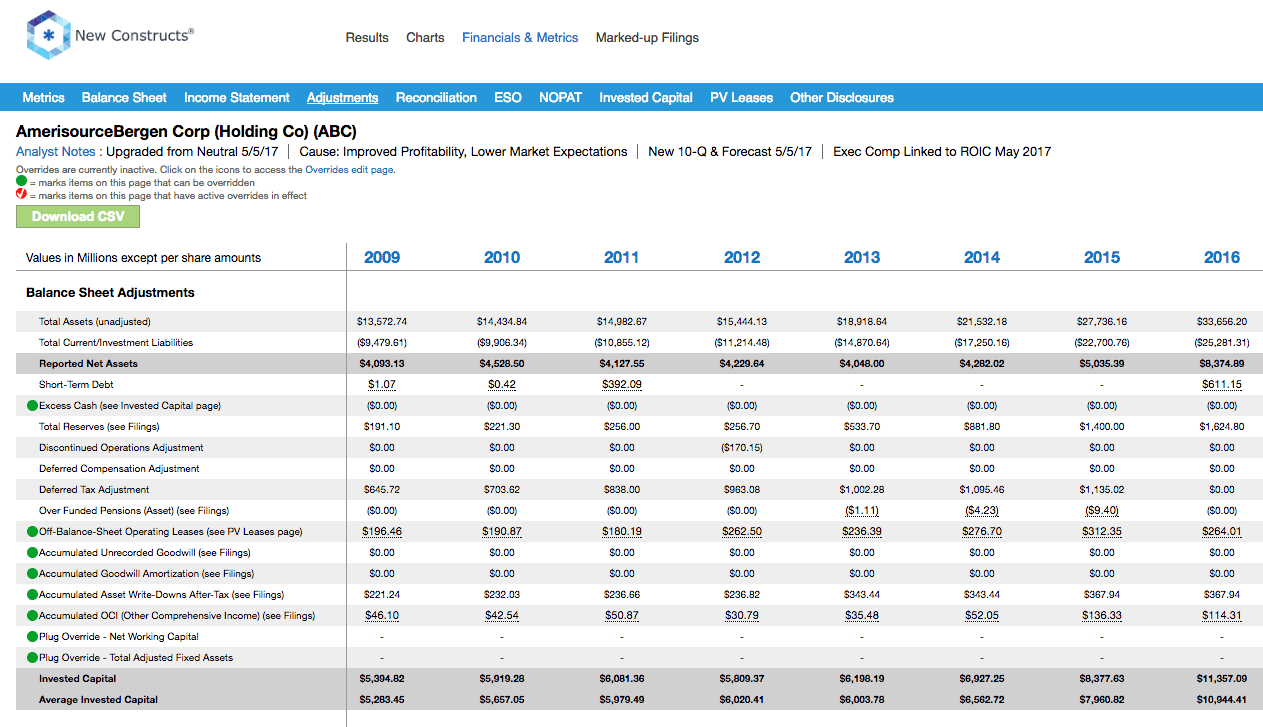The width and height of the screenshot is (1263, 727).
Task: Click Accumulated OCI value $136.33 for 2015
Action: [1102, 616]
